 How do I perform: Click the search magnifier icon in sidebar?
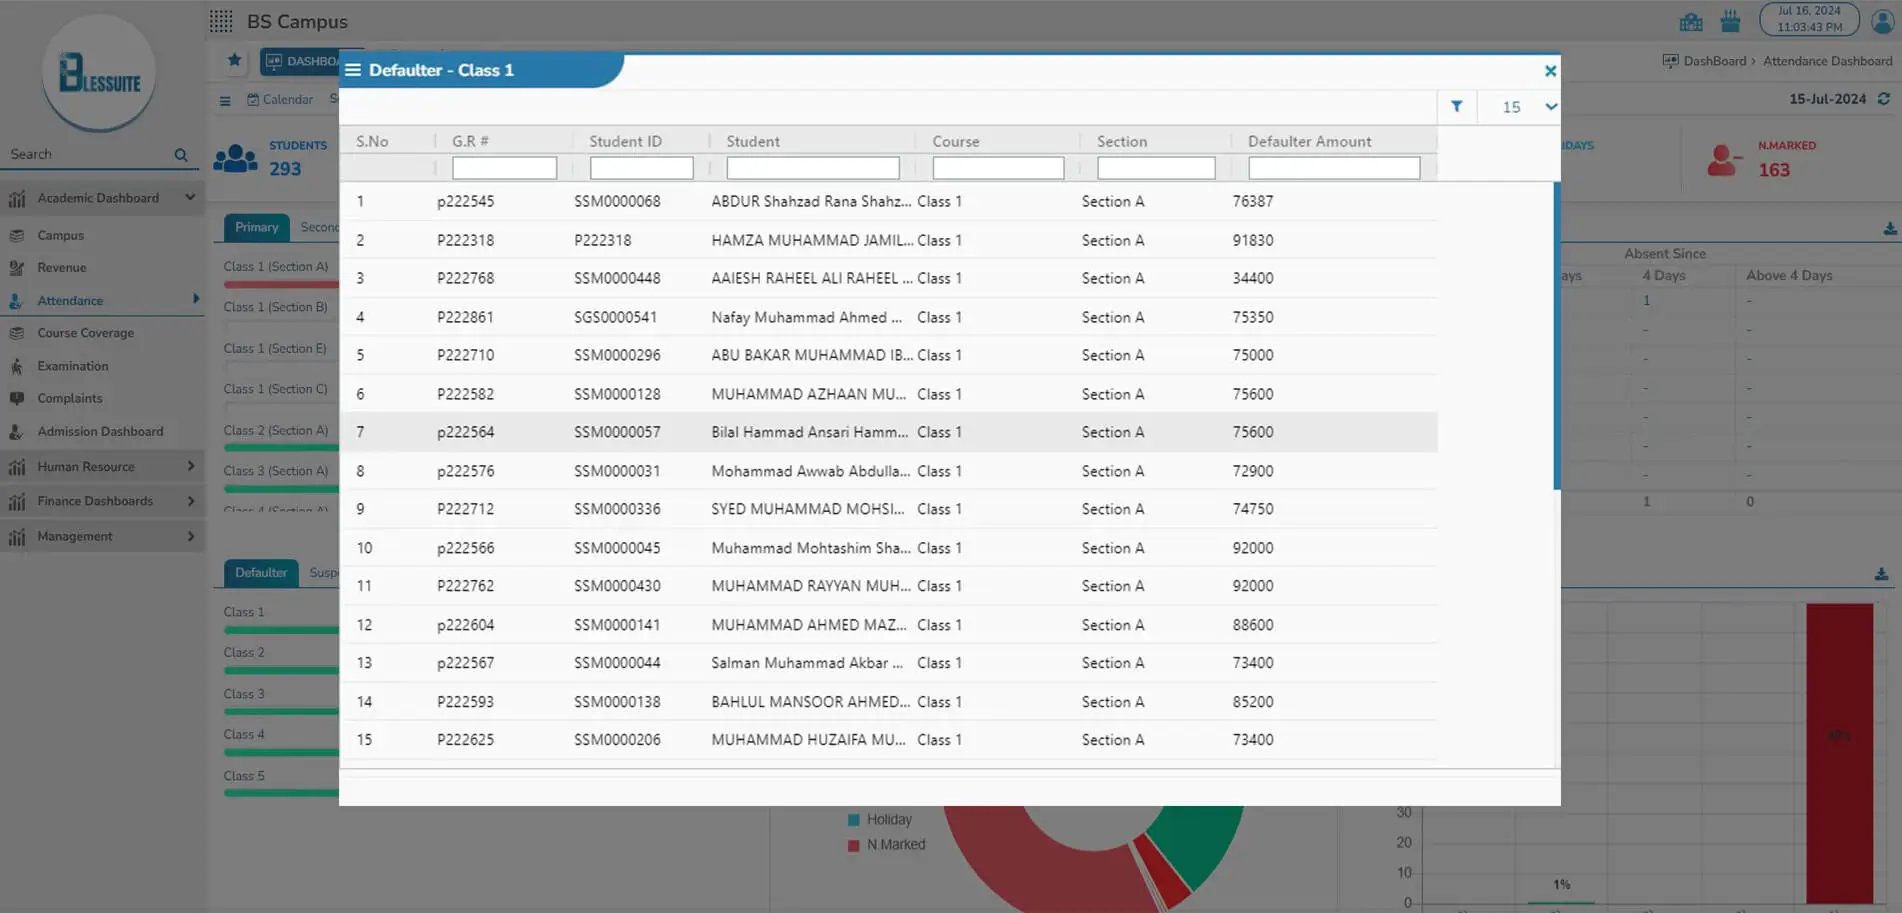click(181, 155)
